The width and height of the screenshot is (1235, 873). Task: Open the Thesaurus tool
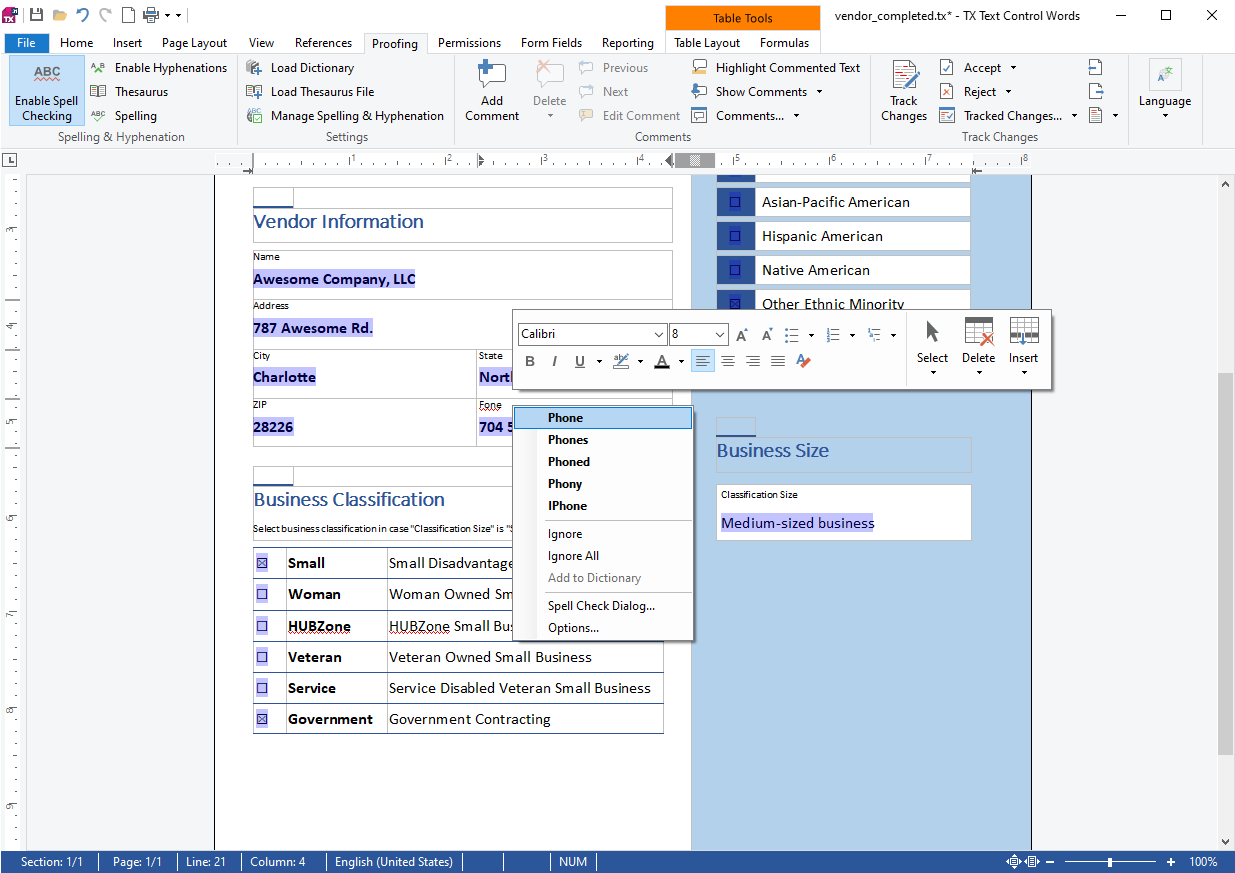point(140,92)
